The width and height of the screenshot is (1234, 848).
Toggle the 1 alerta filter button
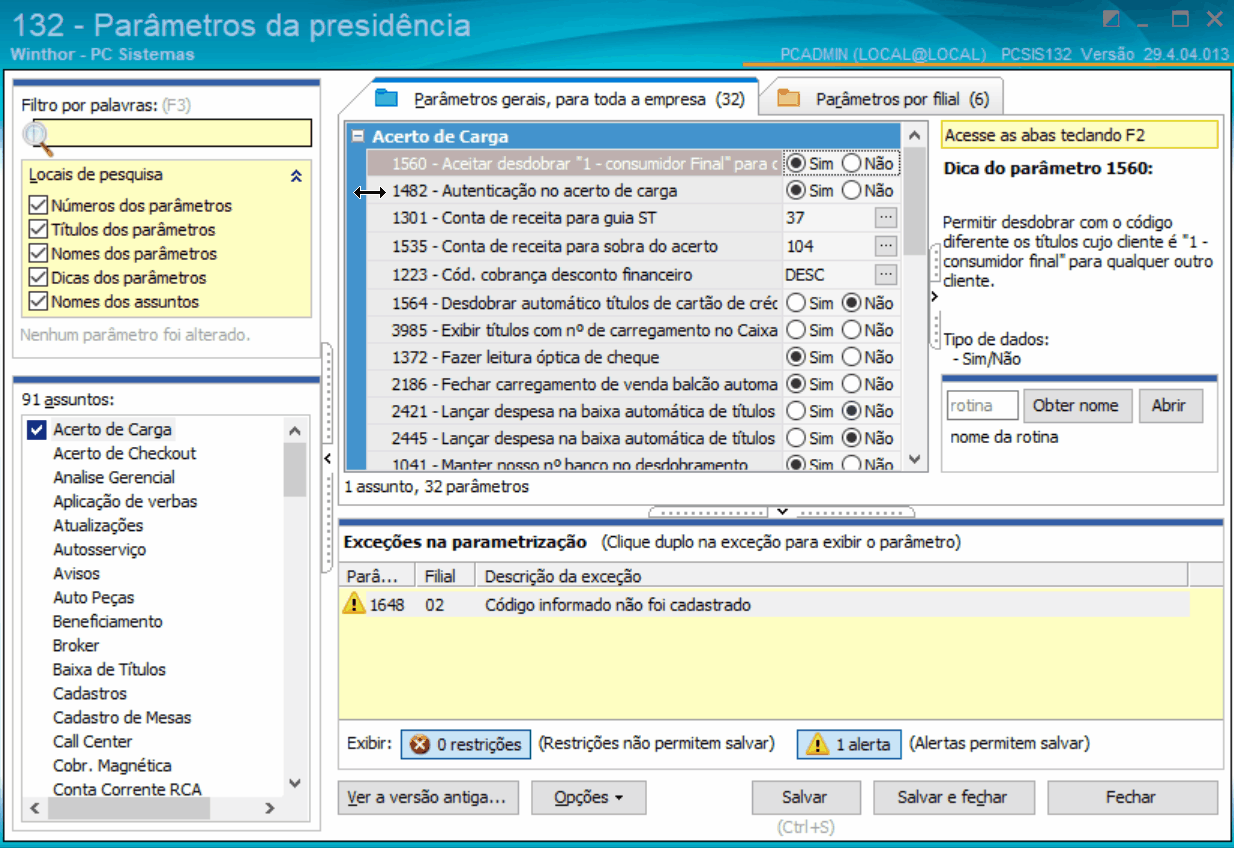(849, 744)
